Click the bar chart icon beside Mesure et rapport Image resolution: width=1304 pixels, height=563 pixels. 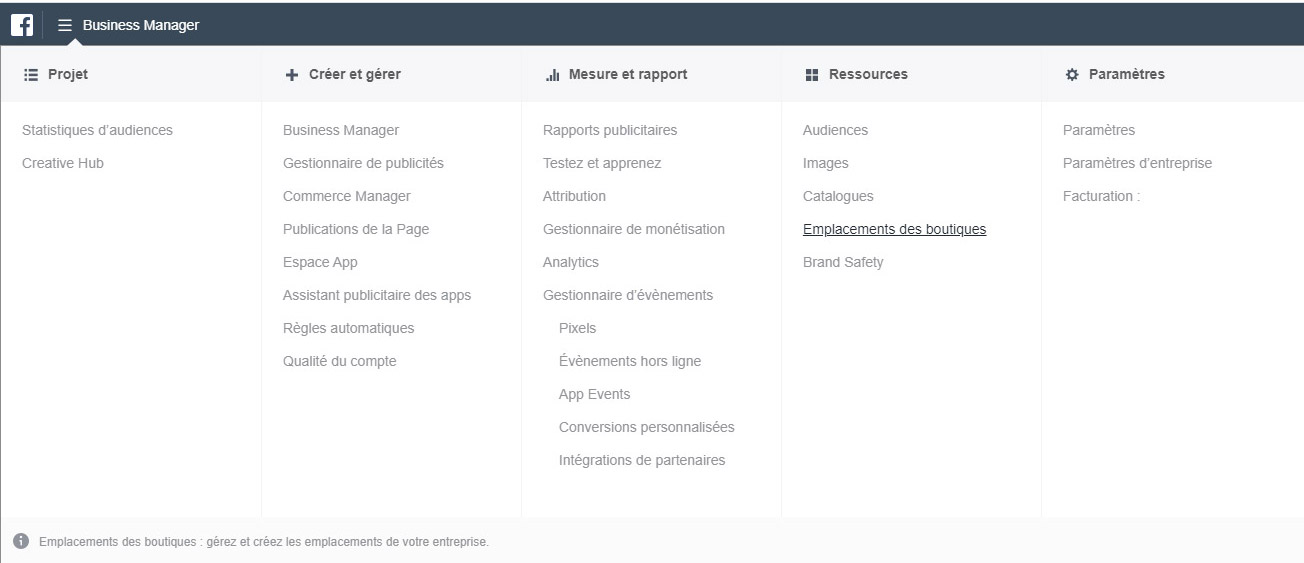tap(552, 74)
